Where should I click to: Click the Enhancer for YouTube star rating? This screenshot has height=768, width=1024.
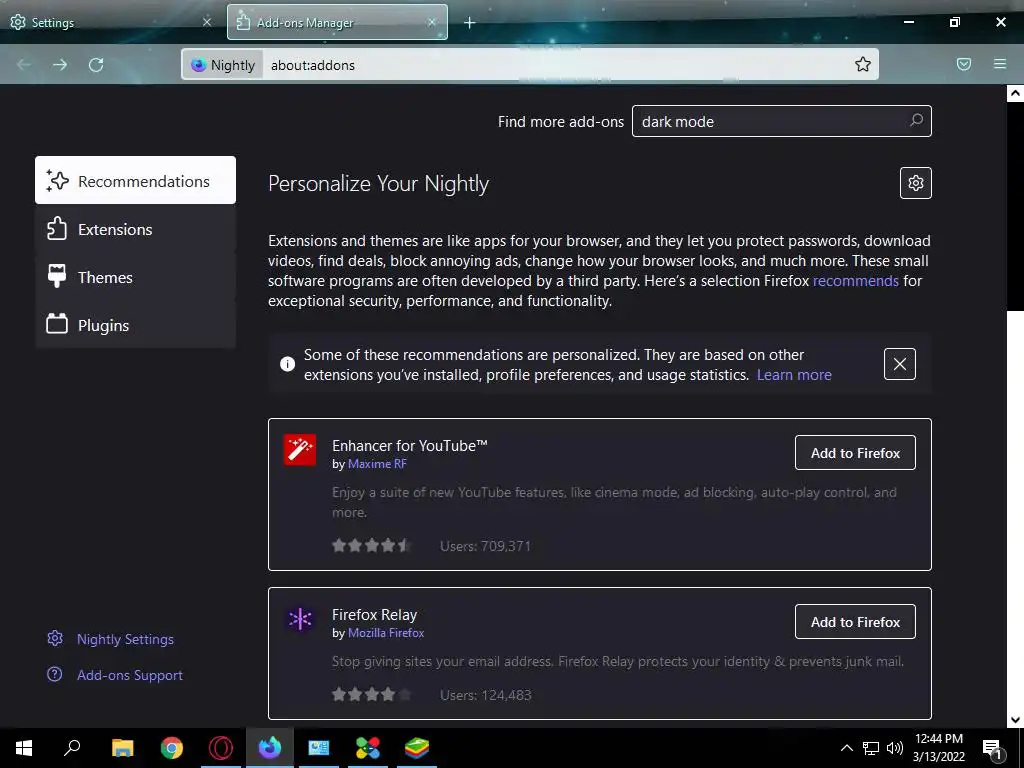pyautogui.click(x=371, y=545)
